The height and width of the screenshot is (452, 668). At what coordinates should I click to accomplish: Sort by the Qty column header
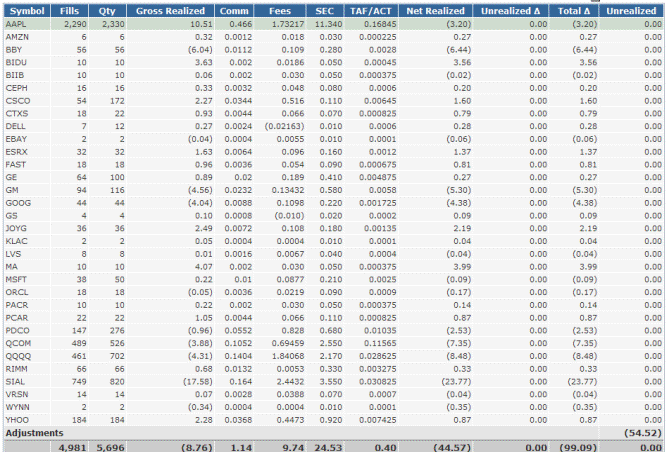107,11
